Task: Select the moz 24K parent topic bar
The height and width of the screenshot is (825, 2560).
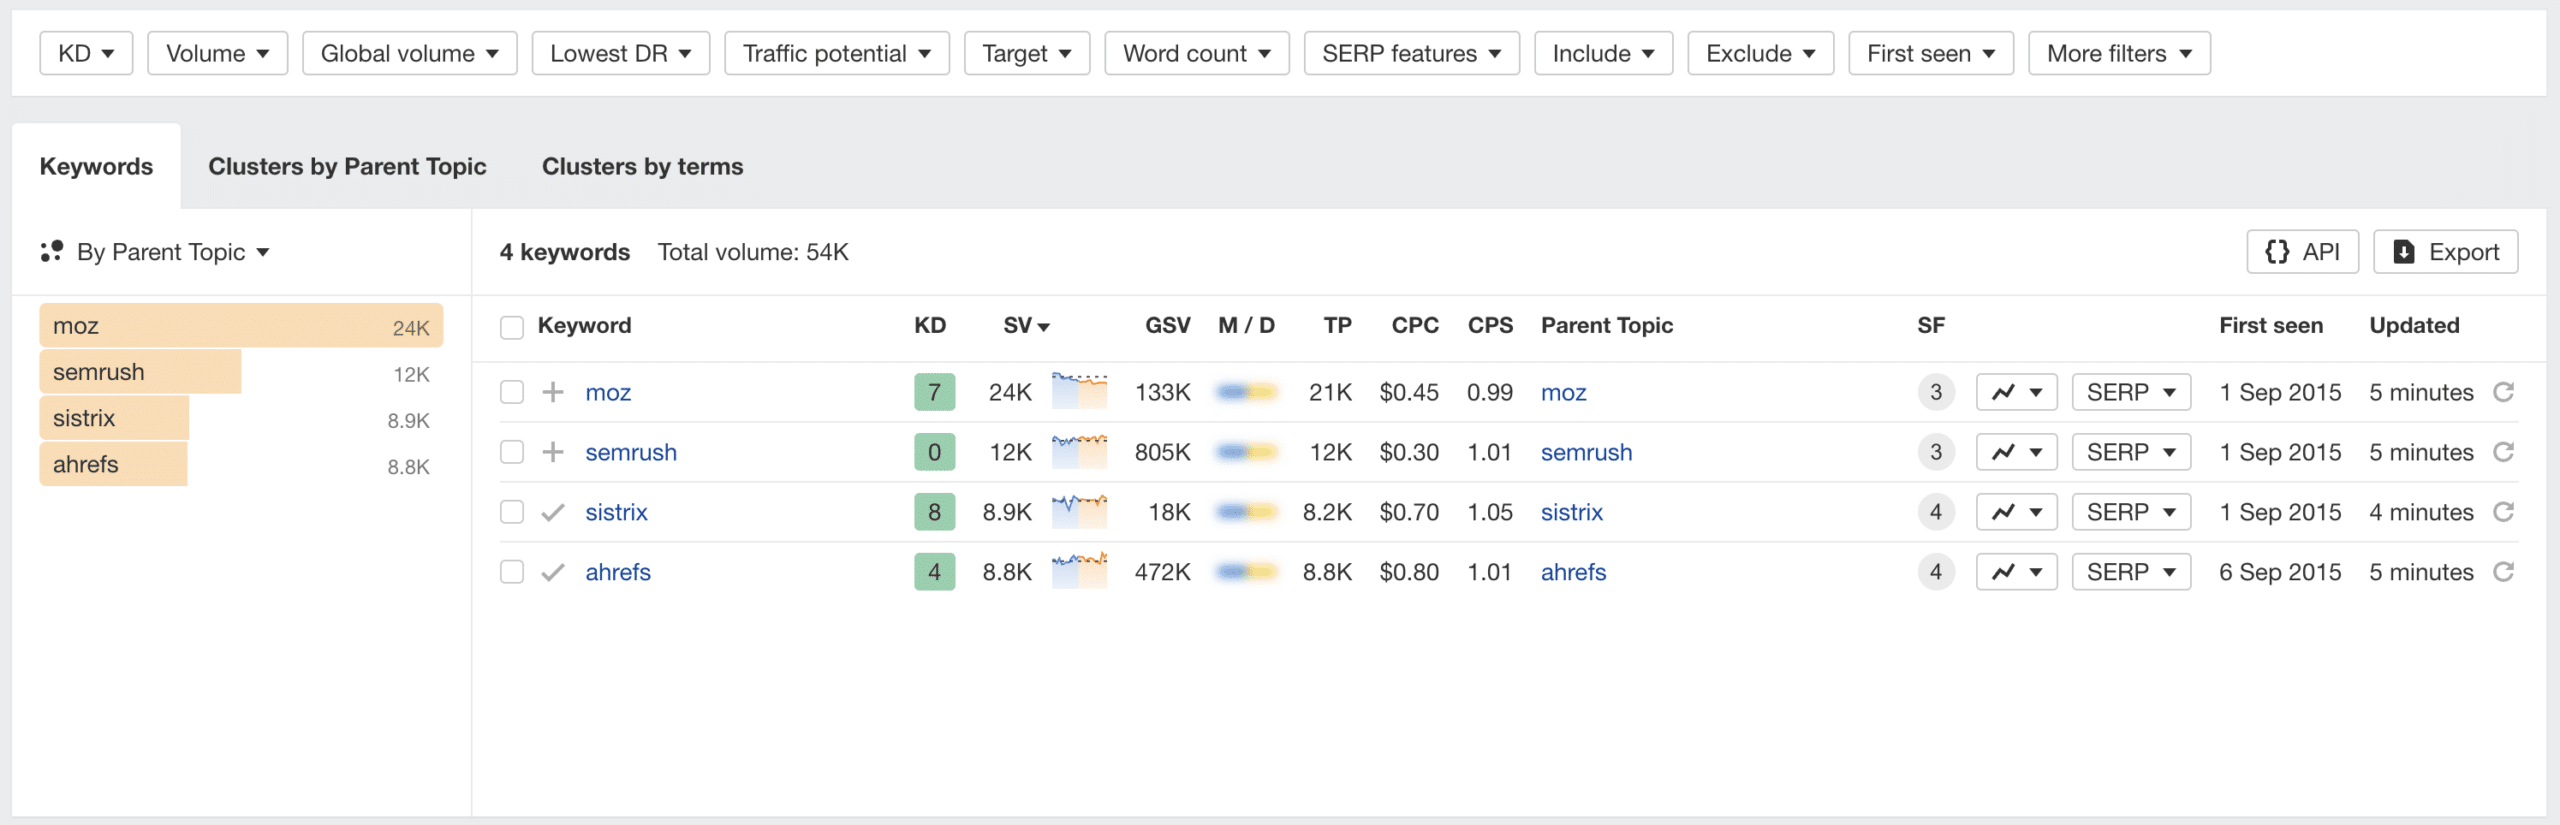Action: pos(241,326)
